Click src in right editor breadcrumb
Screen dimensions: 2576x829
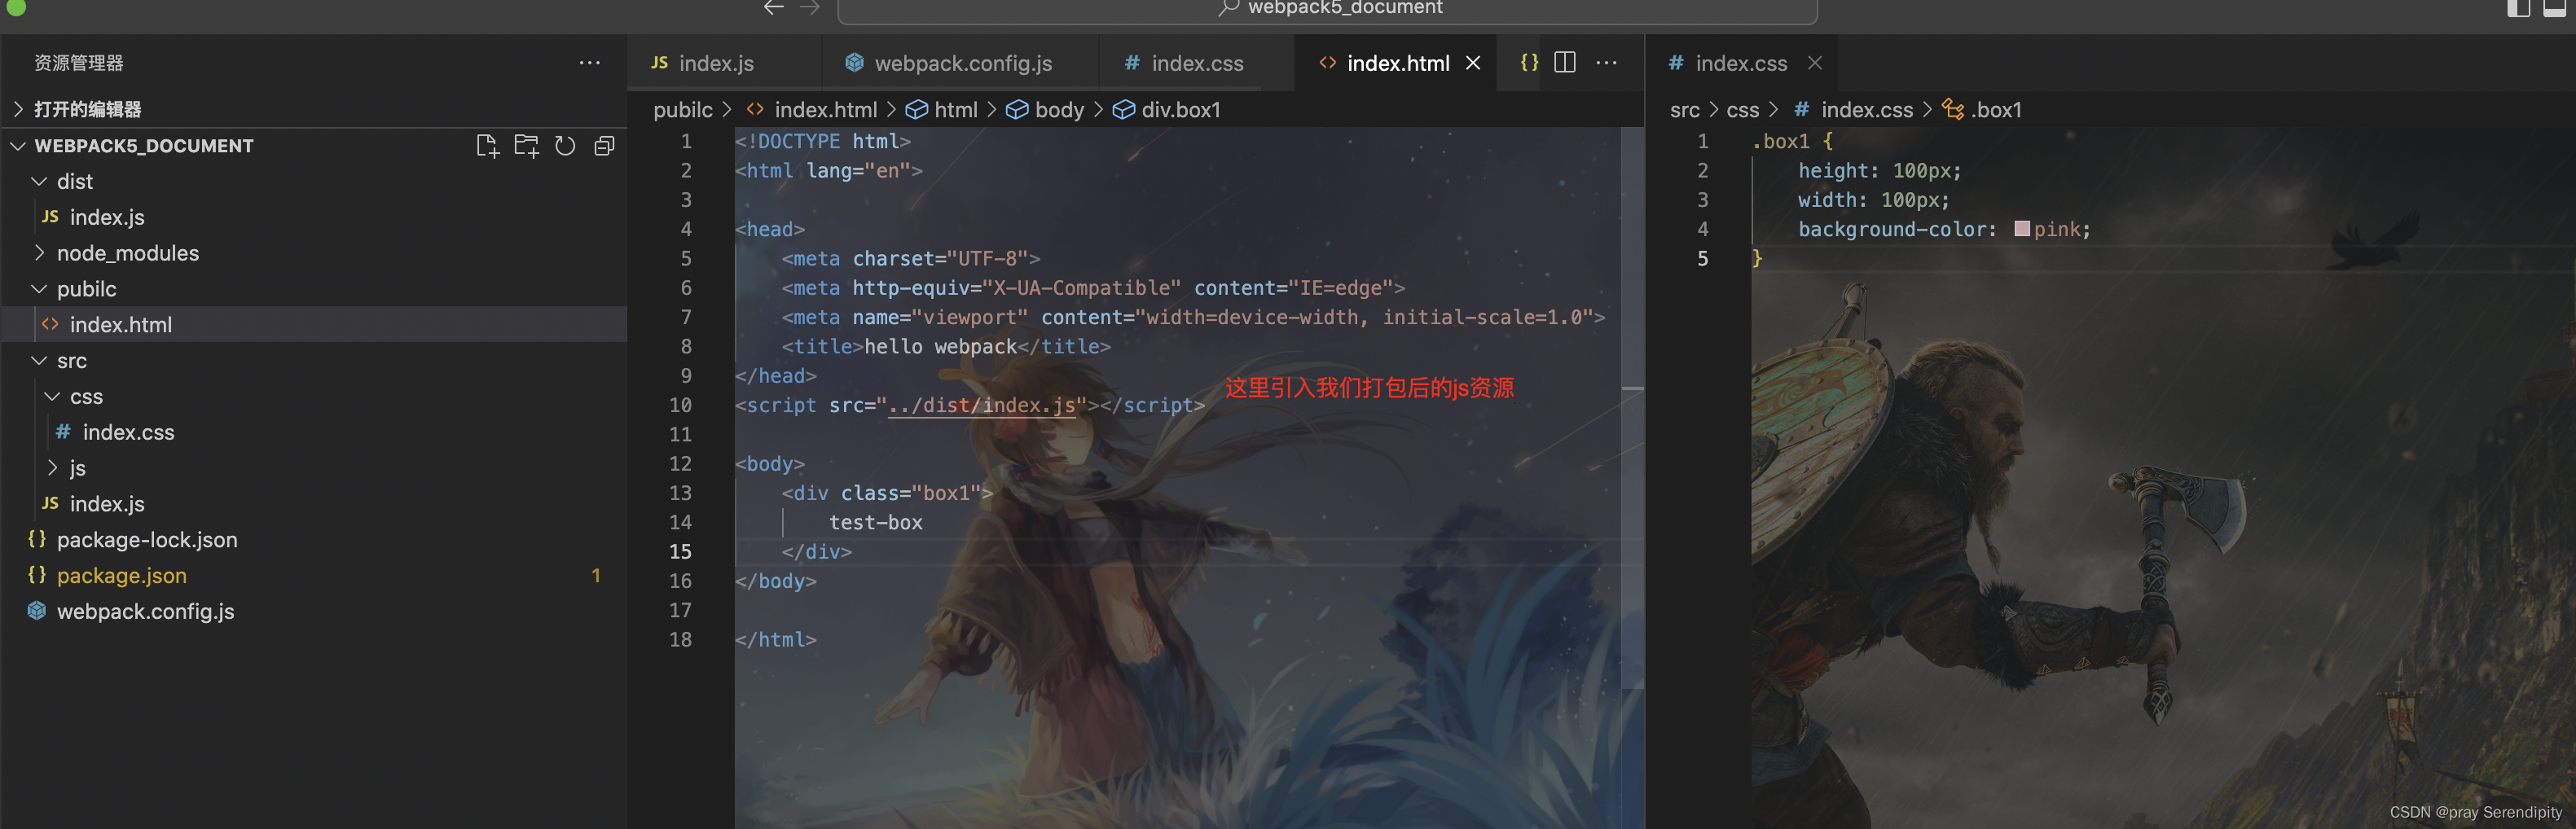pyautogui.click(x=1684, y=110)
